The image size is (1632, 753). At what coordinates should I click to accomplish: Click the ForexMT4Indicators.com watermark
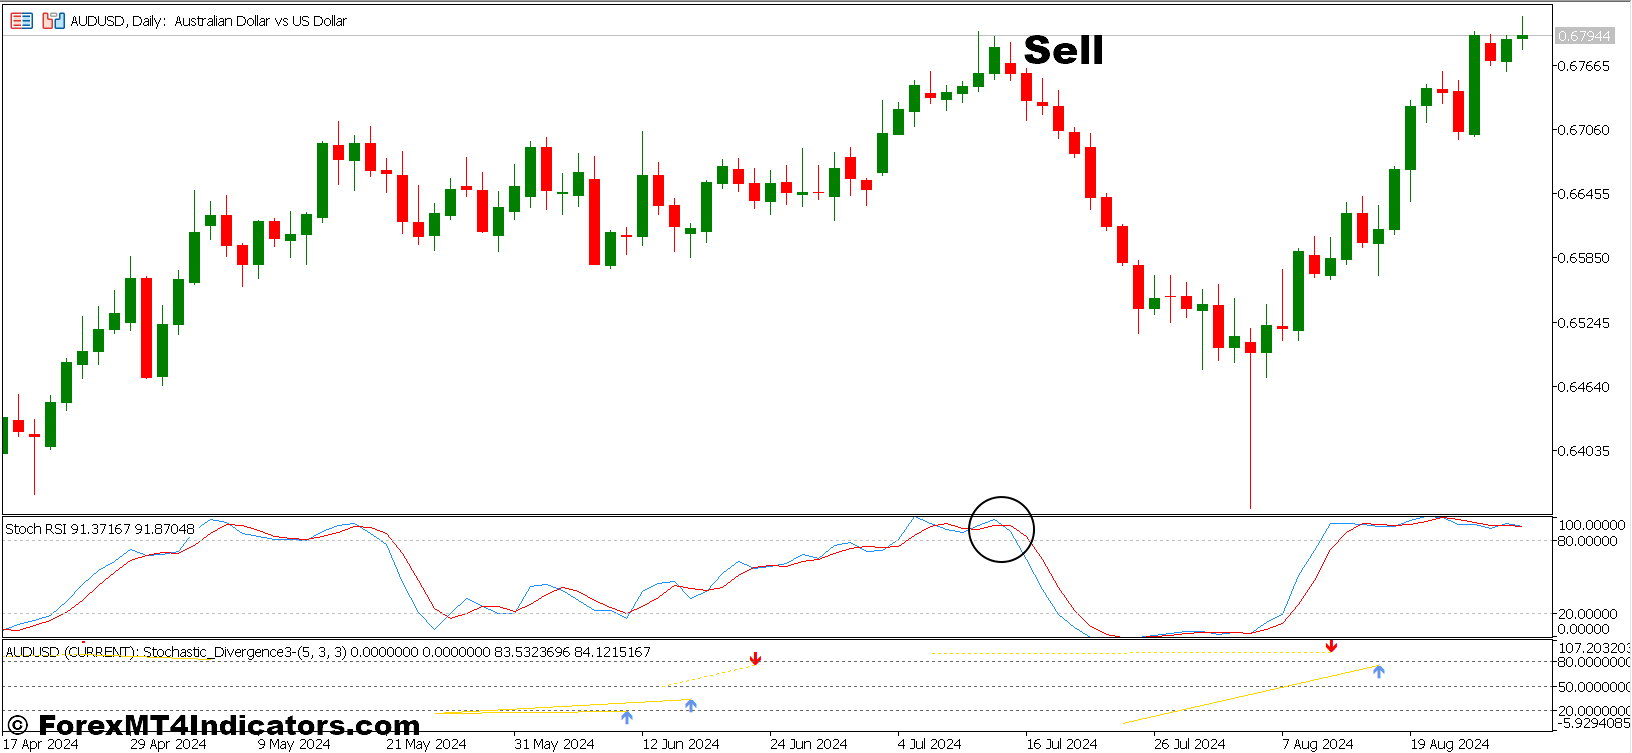(214, 725)
